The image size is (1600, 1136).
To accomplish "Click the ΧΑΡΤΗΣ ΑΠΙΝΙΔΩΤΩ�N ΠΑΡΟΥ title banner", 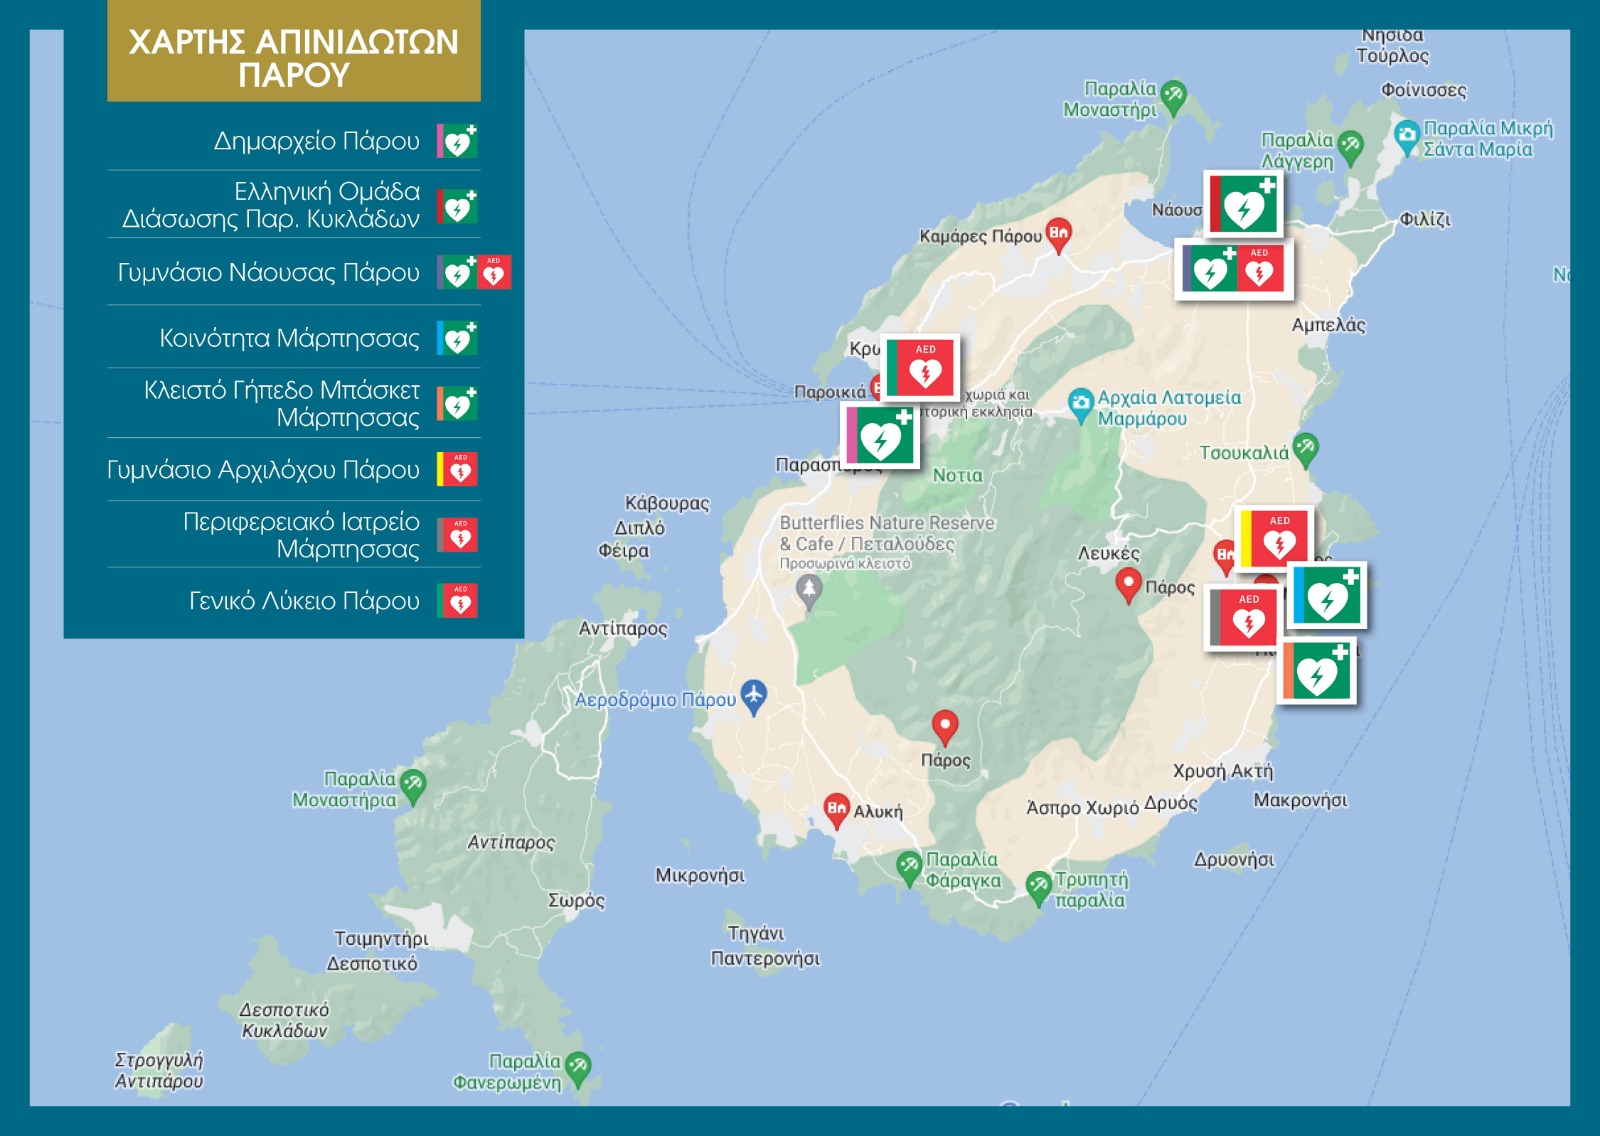I will tap(294, 56).
